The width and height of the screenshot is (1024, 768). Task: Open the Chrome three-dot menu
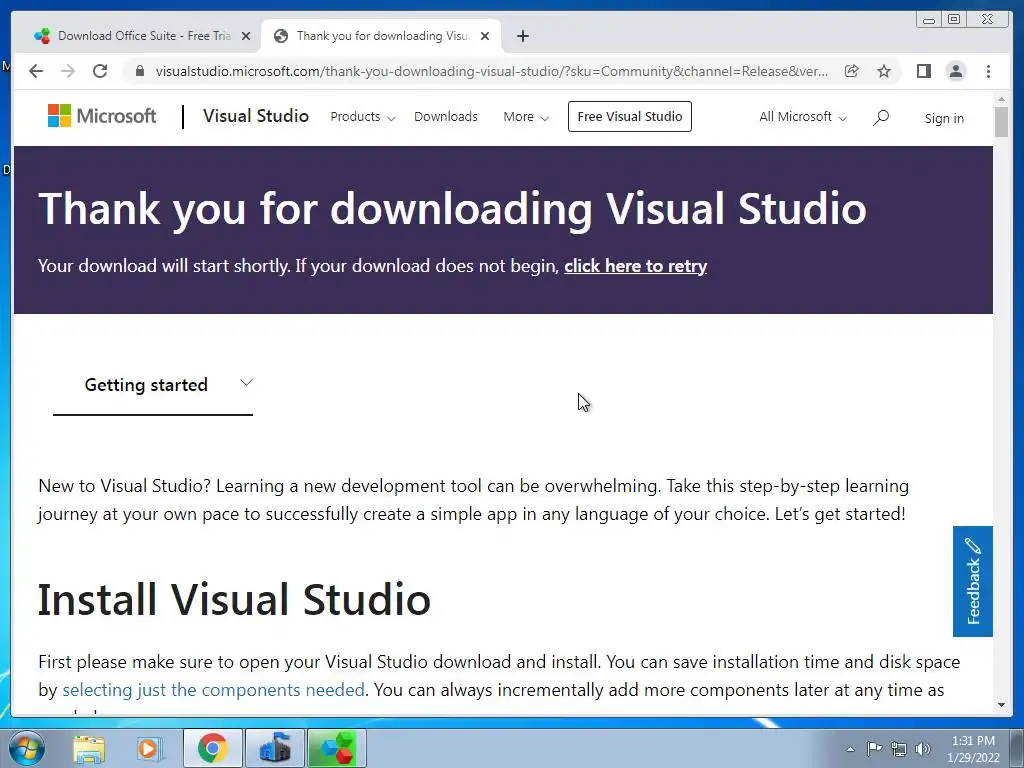988,71
